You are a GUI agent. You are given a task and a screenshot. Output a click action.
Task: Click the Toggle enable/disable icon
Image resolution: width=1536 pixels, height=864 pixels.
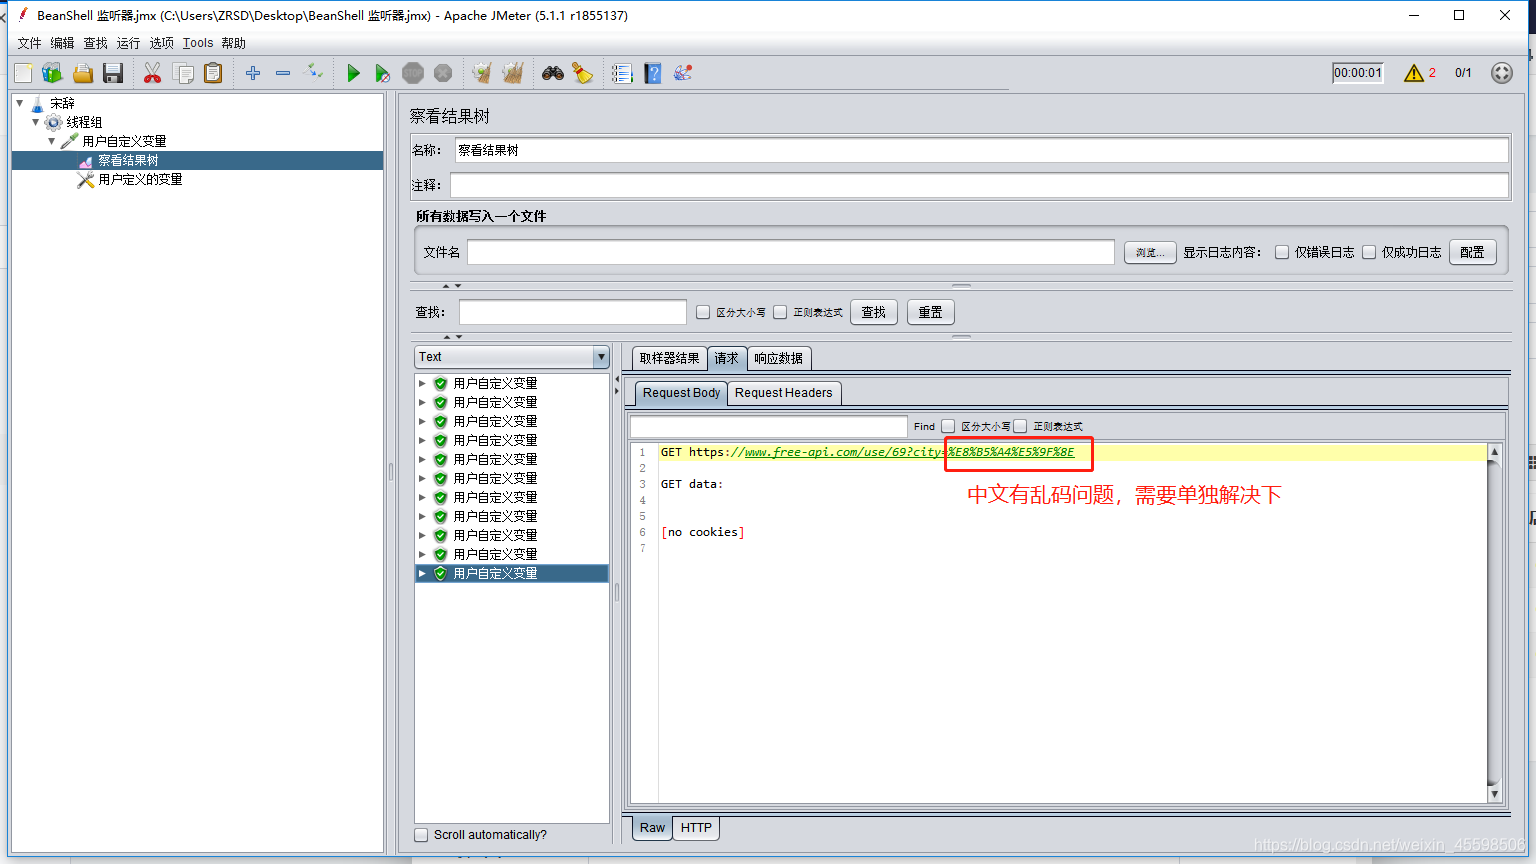click(x=314, y=72)
